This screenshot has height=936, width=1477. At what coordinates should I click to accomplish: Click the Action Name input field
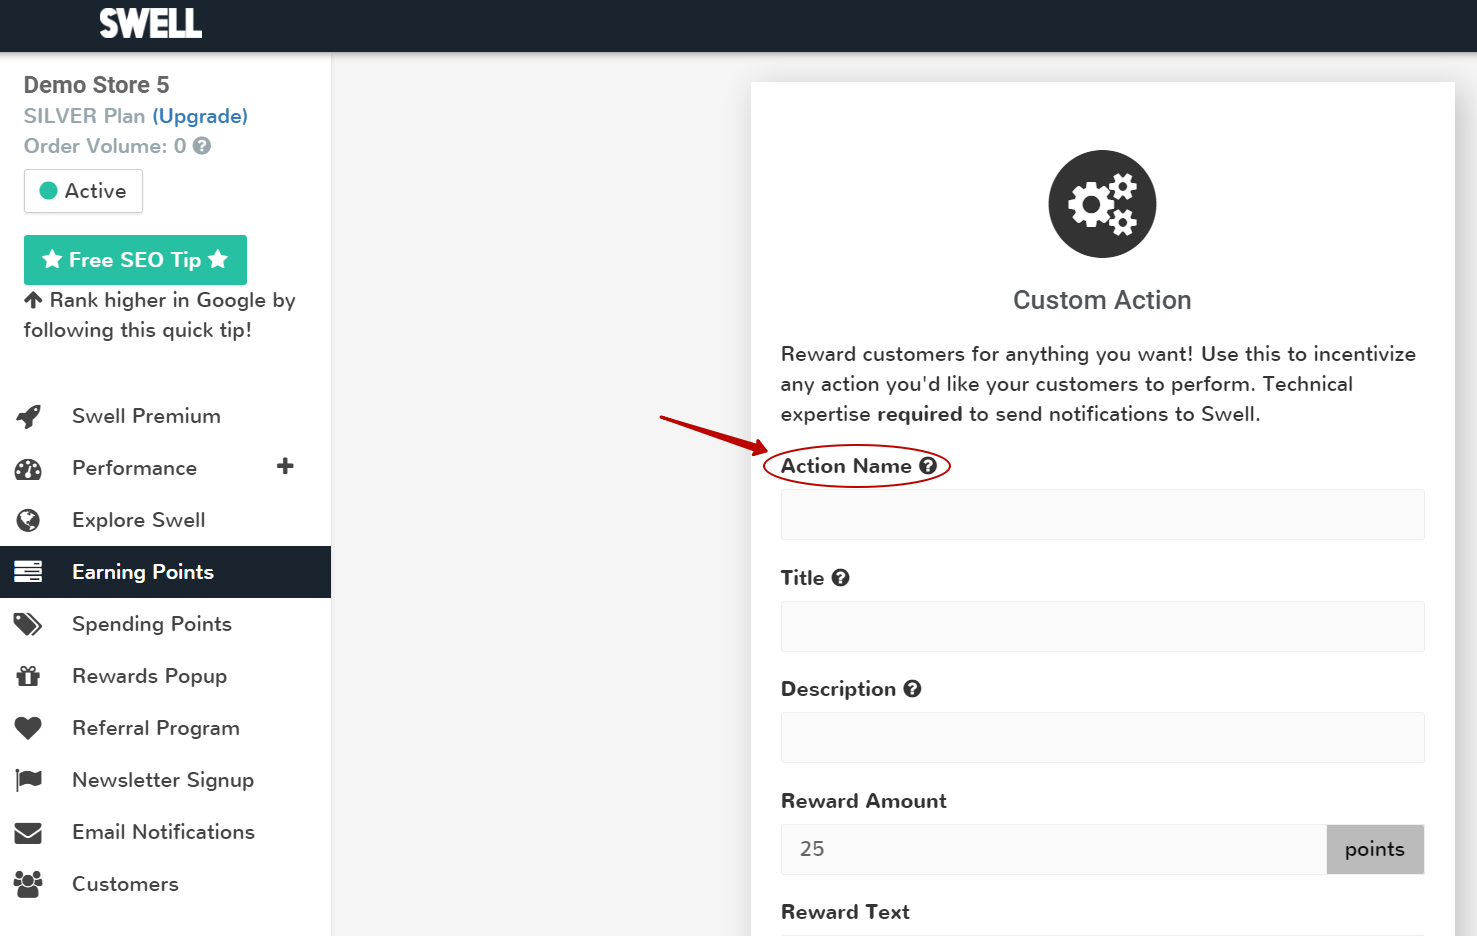tap(1102, 514)
